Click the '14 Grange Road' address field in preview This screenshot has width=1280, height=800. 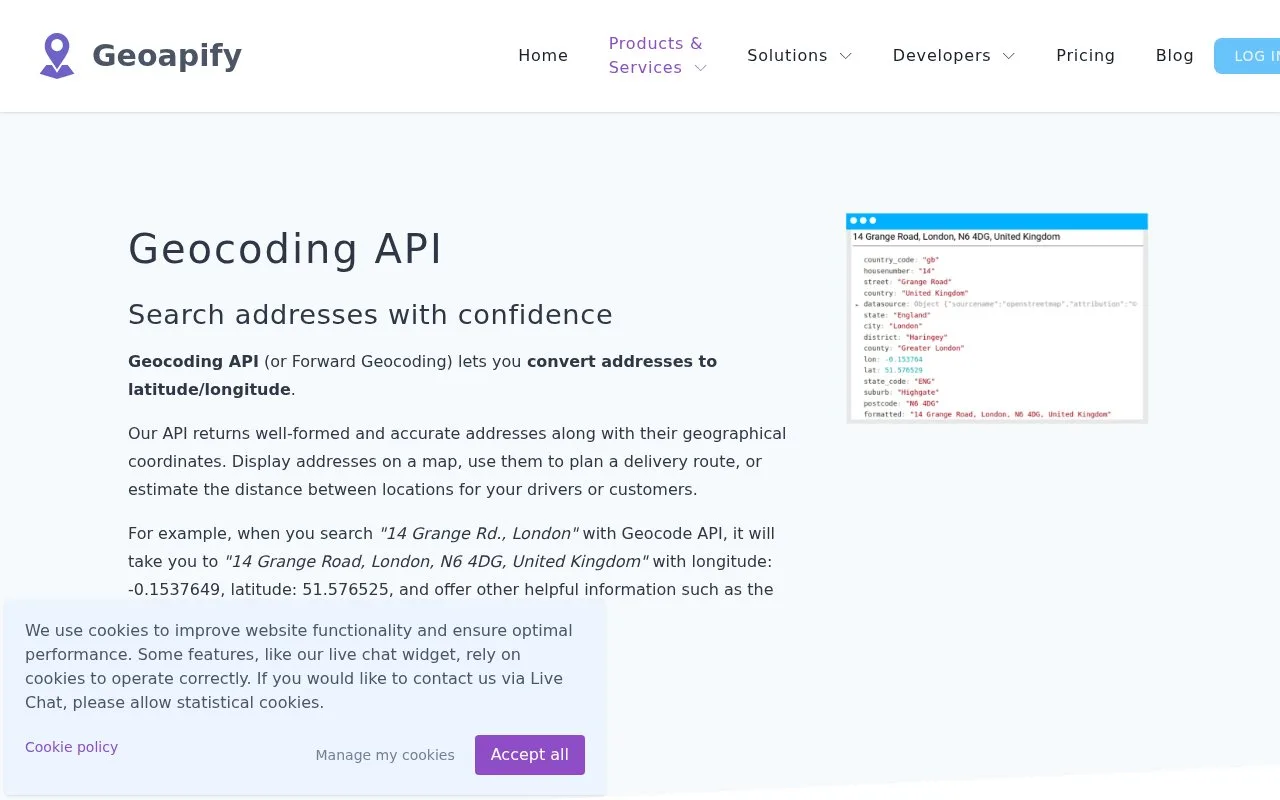[x=997, y=237]
